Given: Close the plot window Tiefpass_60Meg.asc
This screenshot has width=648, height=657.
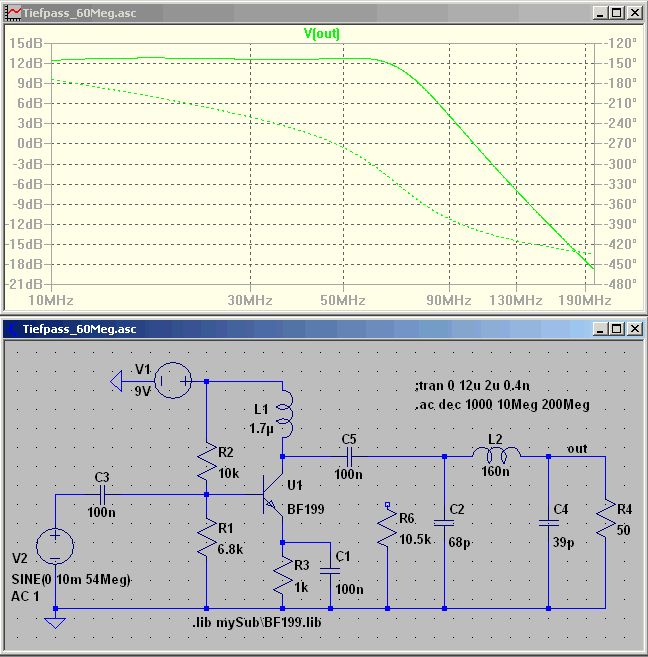Looking at the screenshot, I should click(x=635, y=13).
